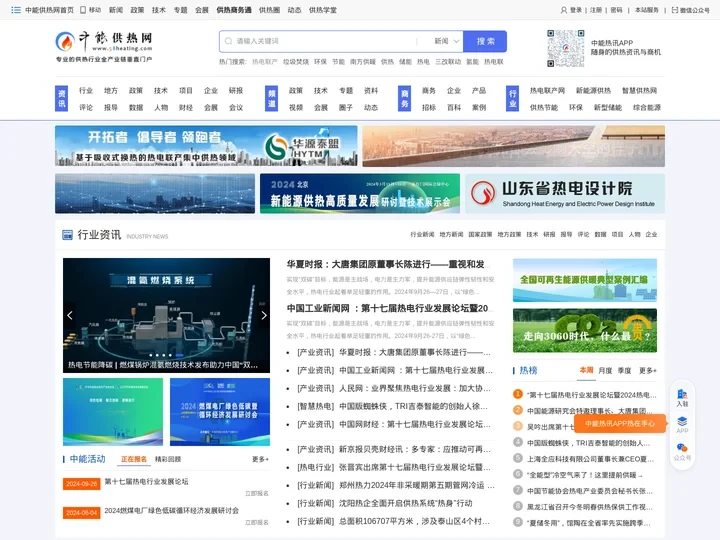Open 供热商务通 in the top menu
Viewport: 720px width, 540px height.
point(234,10)
